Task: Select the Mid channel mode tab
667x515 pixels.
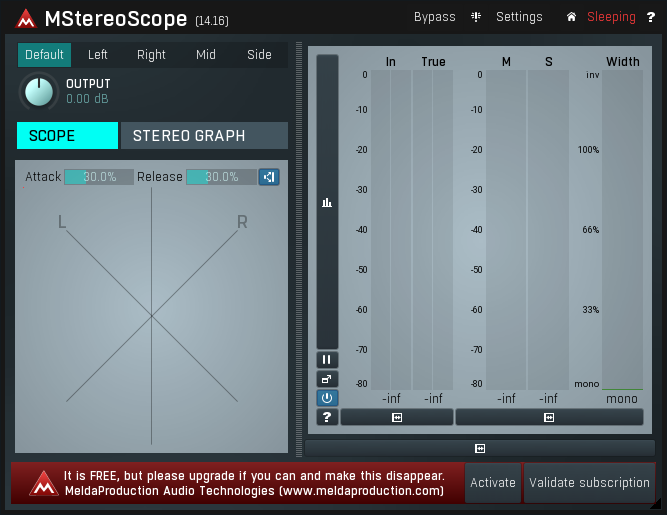Action: [x=205, y=55]
